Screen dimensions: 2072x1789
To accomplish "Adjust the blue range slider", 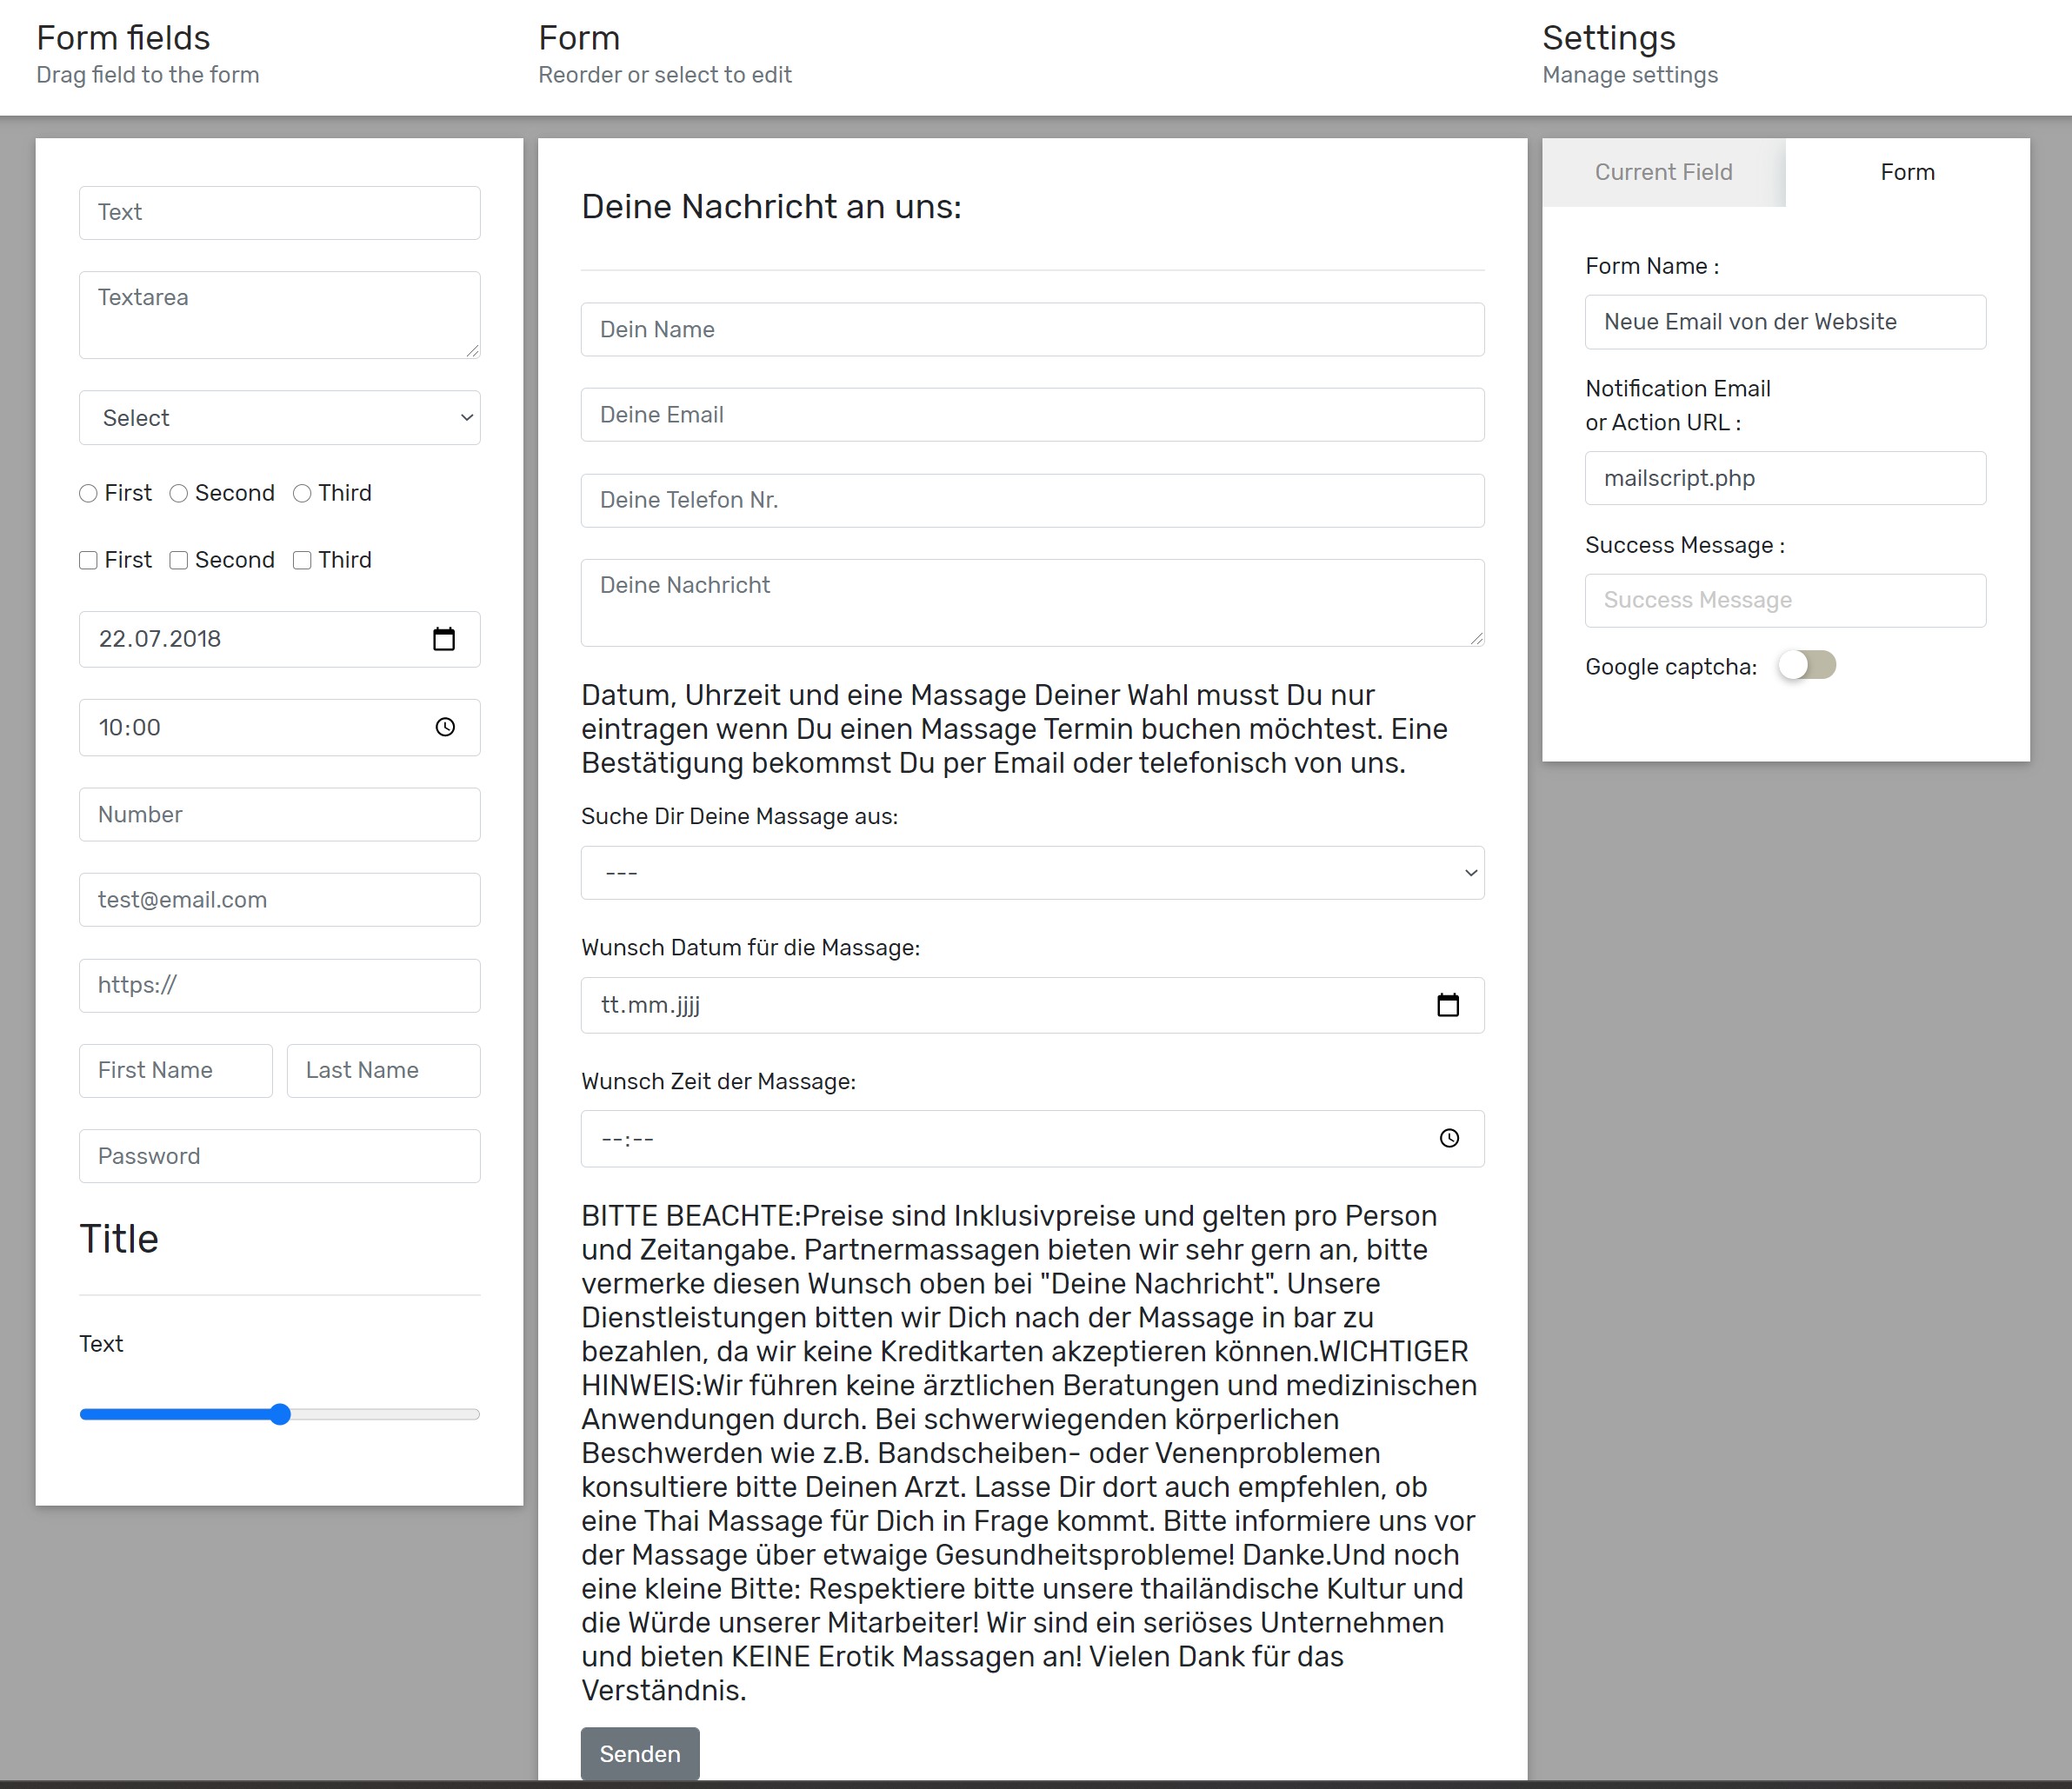I will [281, 1414].
